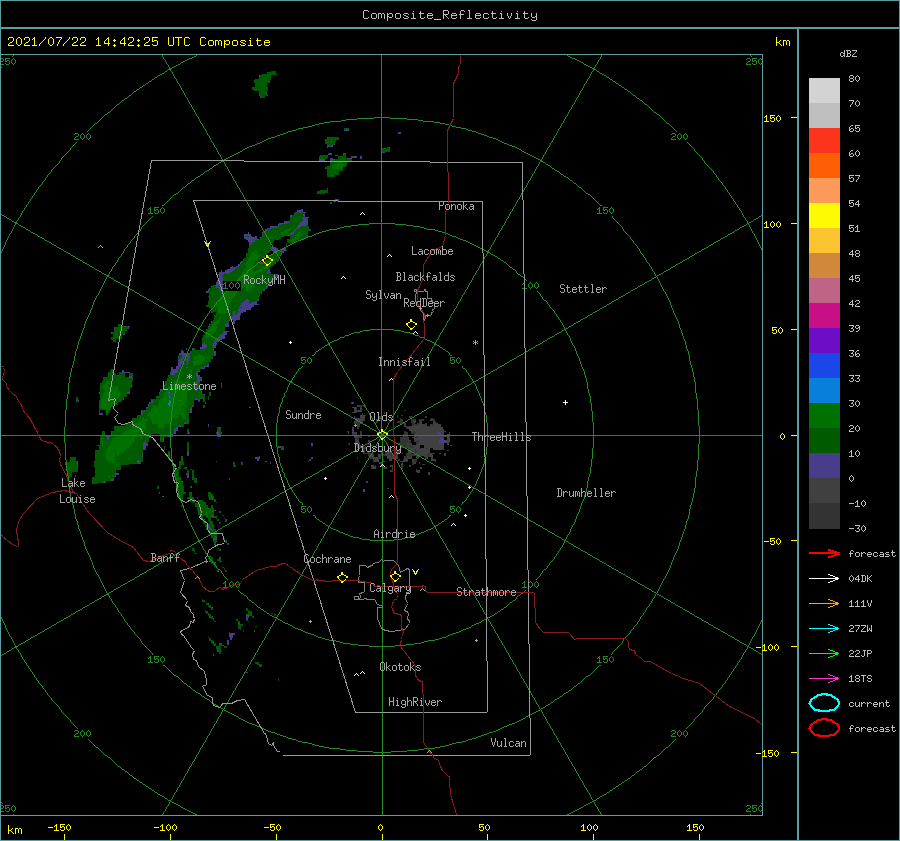The image size is (900, 841).
Task: Select the yellow 51-54 dBZ color swatch
Action: [824, 216]
